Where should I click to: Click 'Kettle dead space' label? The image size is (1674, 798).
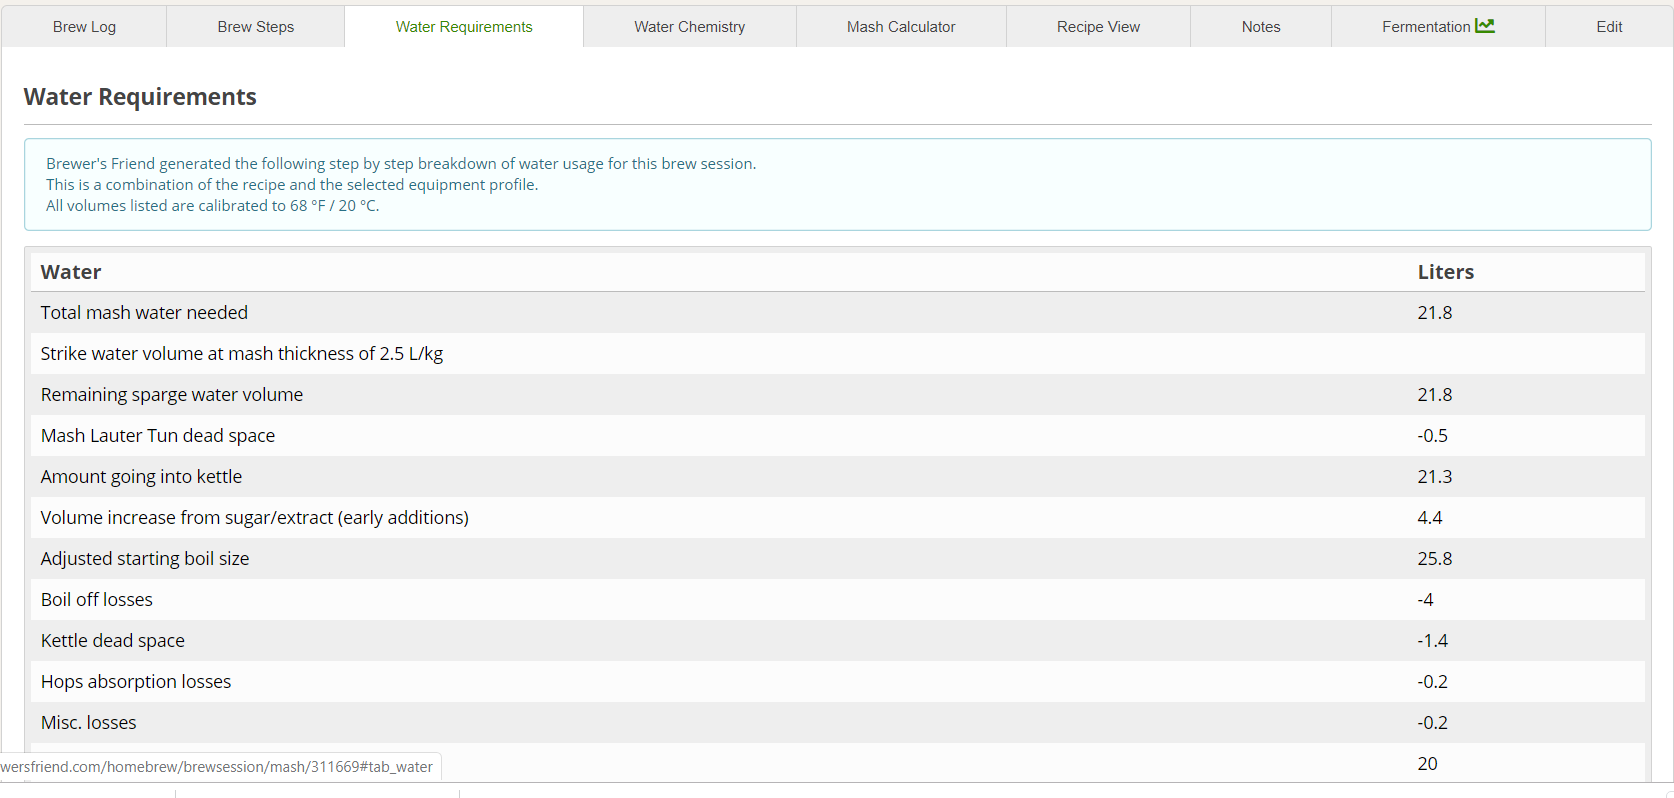pos(113,641)
